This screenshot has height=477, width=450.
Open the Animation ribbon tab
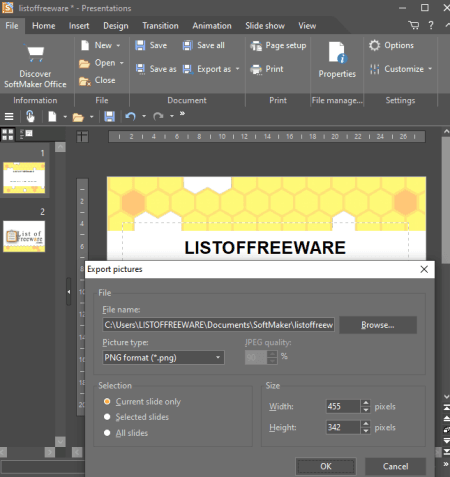pos(212,26)
